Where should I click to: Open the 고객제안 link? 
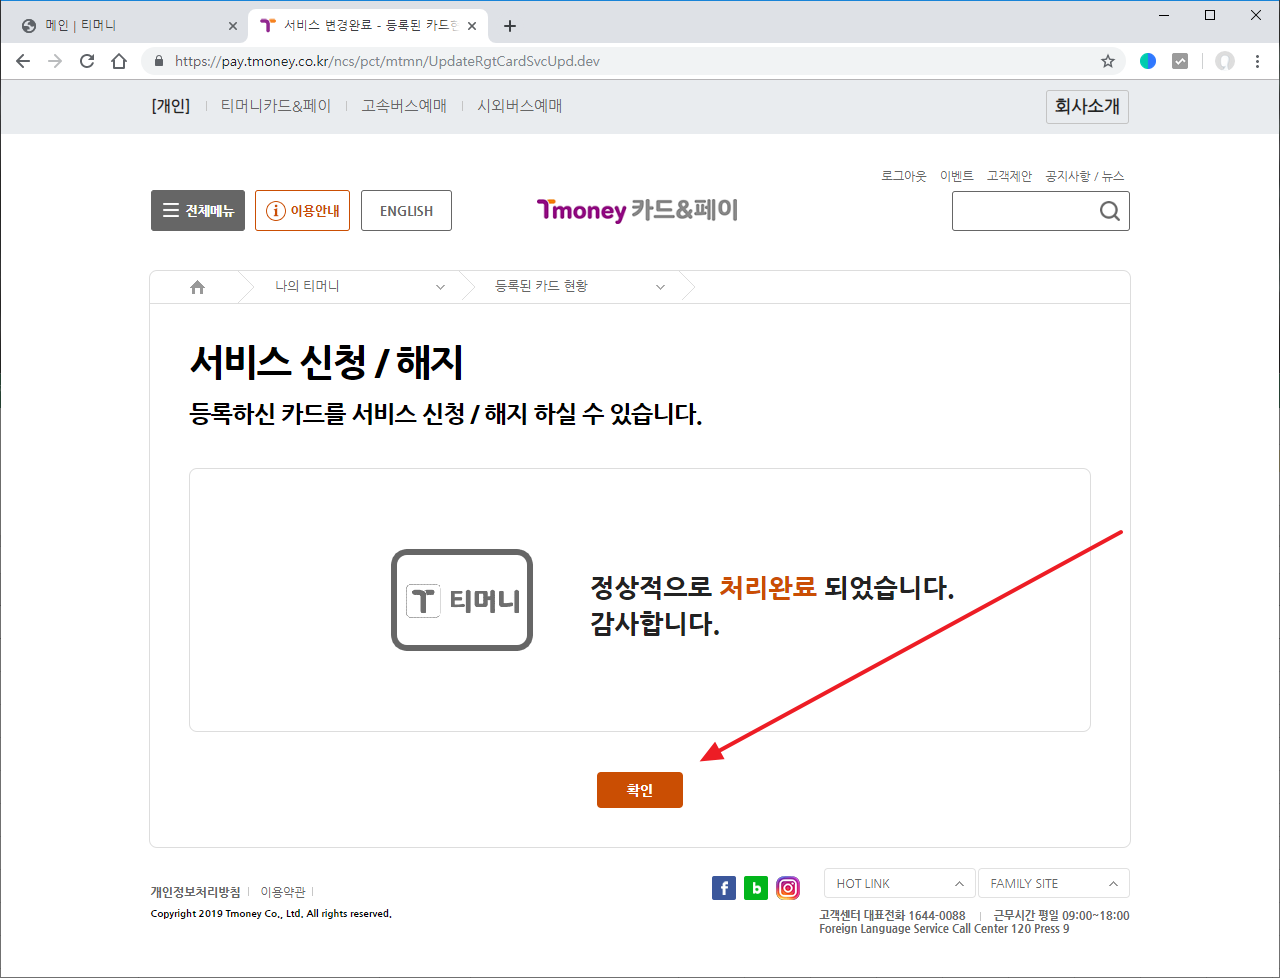pyautogui.click(x=1010, y=176)
